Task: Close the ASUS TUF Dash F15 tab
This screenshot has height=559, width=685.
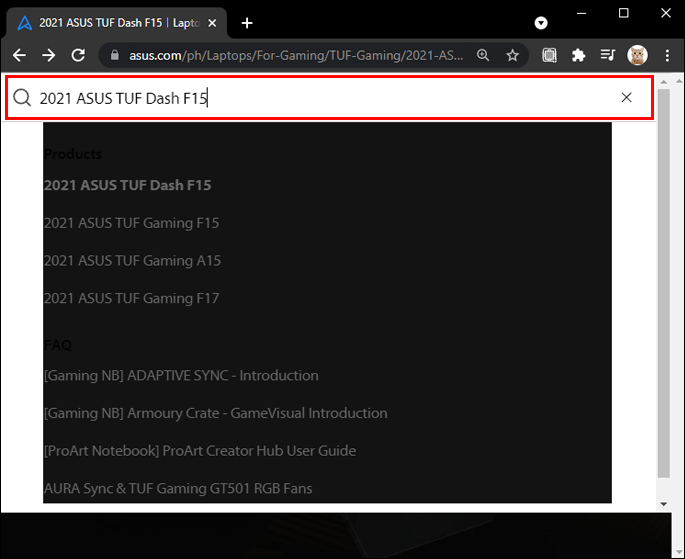Action: point(212,23)
